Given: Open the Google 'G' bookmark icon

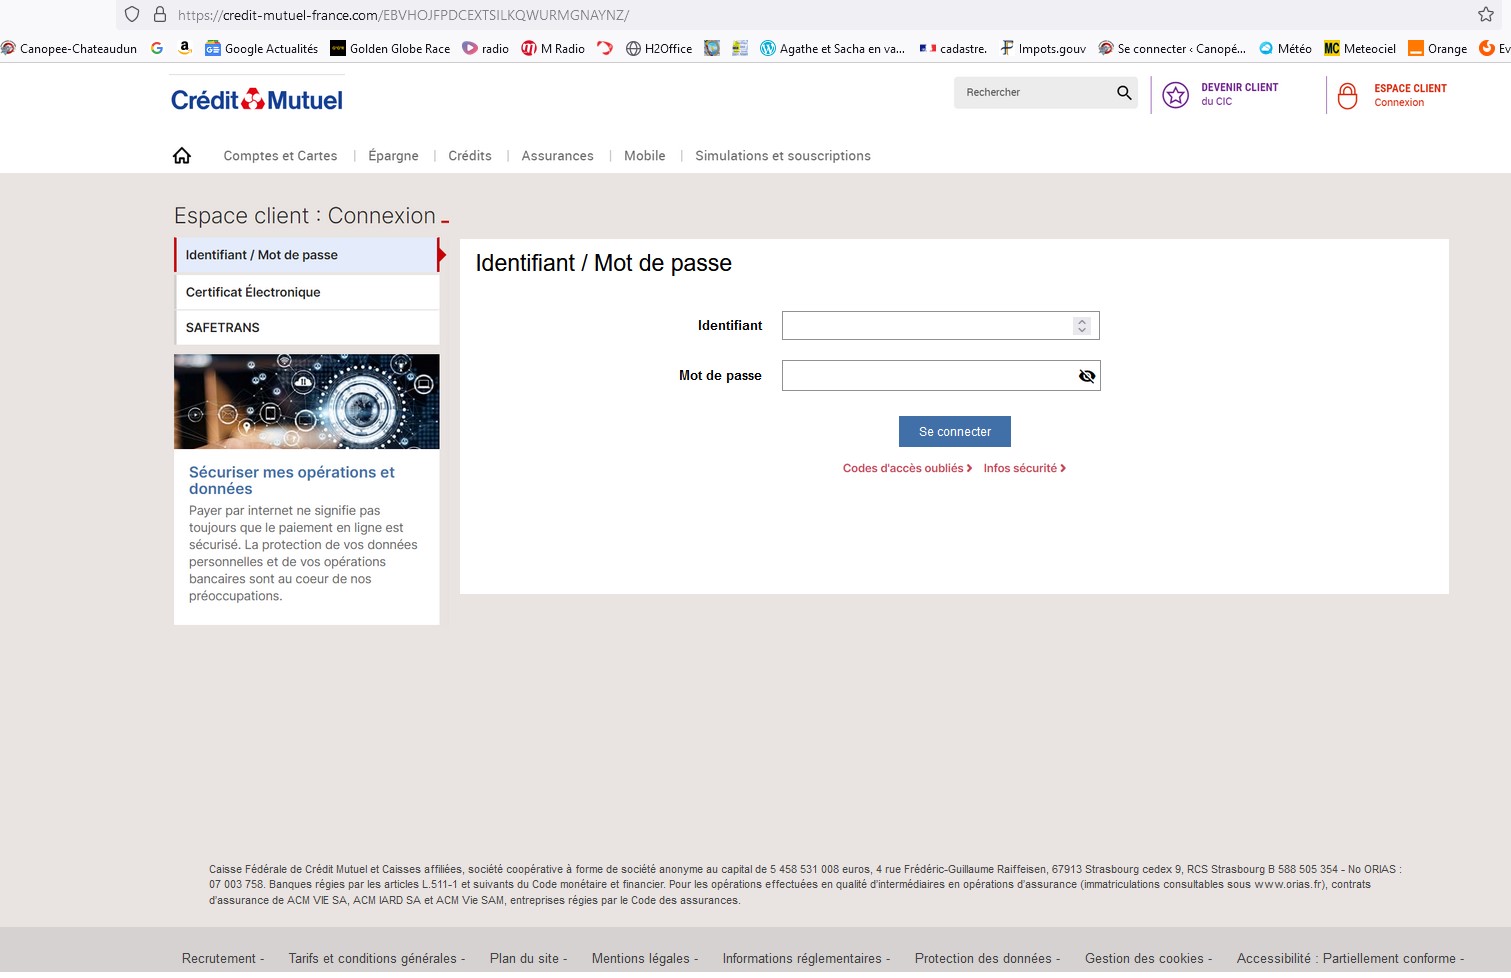Looking at the screenshot, I should (x=157, y=48).
